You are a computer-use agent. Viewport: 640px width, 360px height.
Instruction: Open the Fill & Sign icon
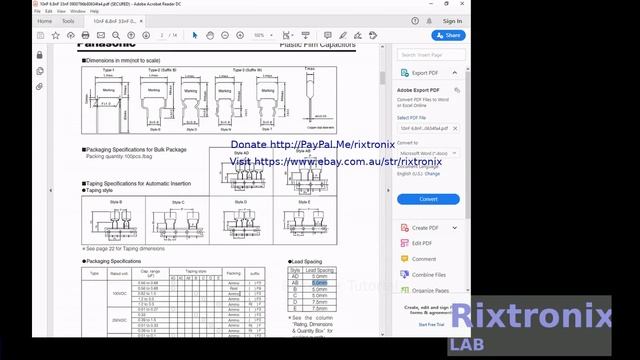pos(358,36)
